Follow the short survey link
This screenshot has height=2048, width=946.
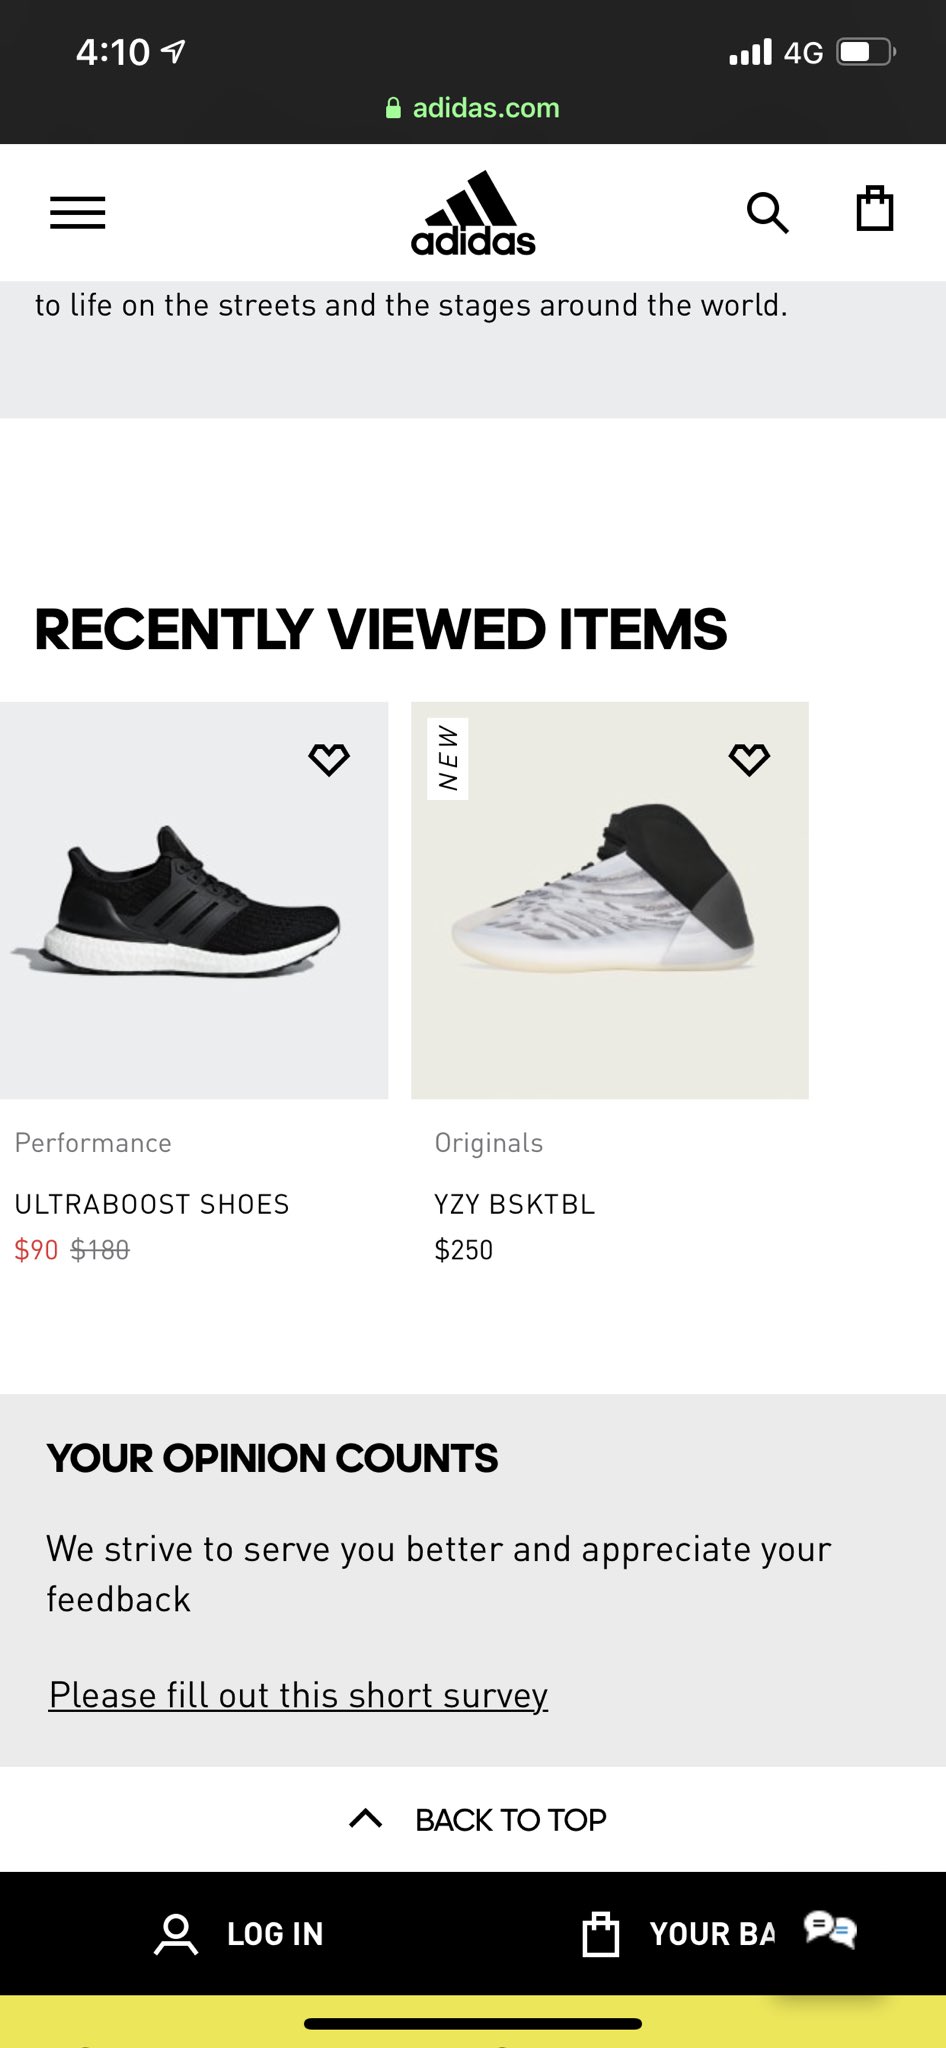coord(298,1695)
